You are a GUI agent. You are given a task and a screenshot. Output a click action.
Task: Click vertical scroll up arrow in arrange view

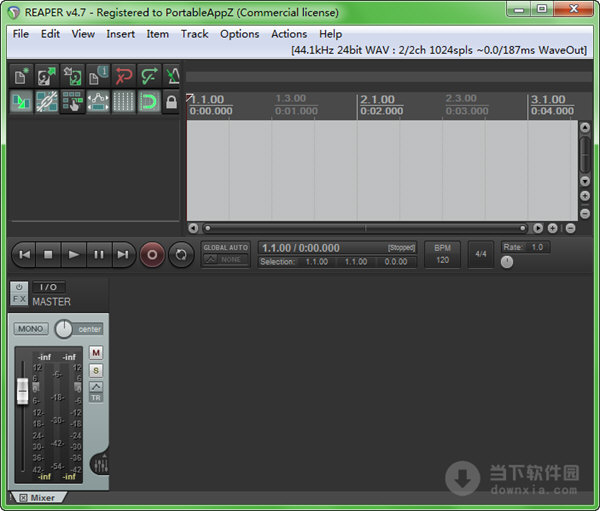click(585, 127)
